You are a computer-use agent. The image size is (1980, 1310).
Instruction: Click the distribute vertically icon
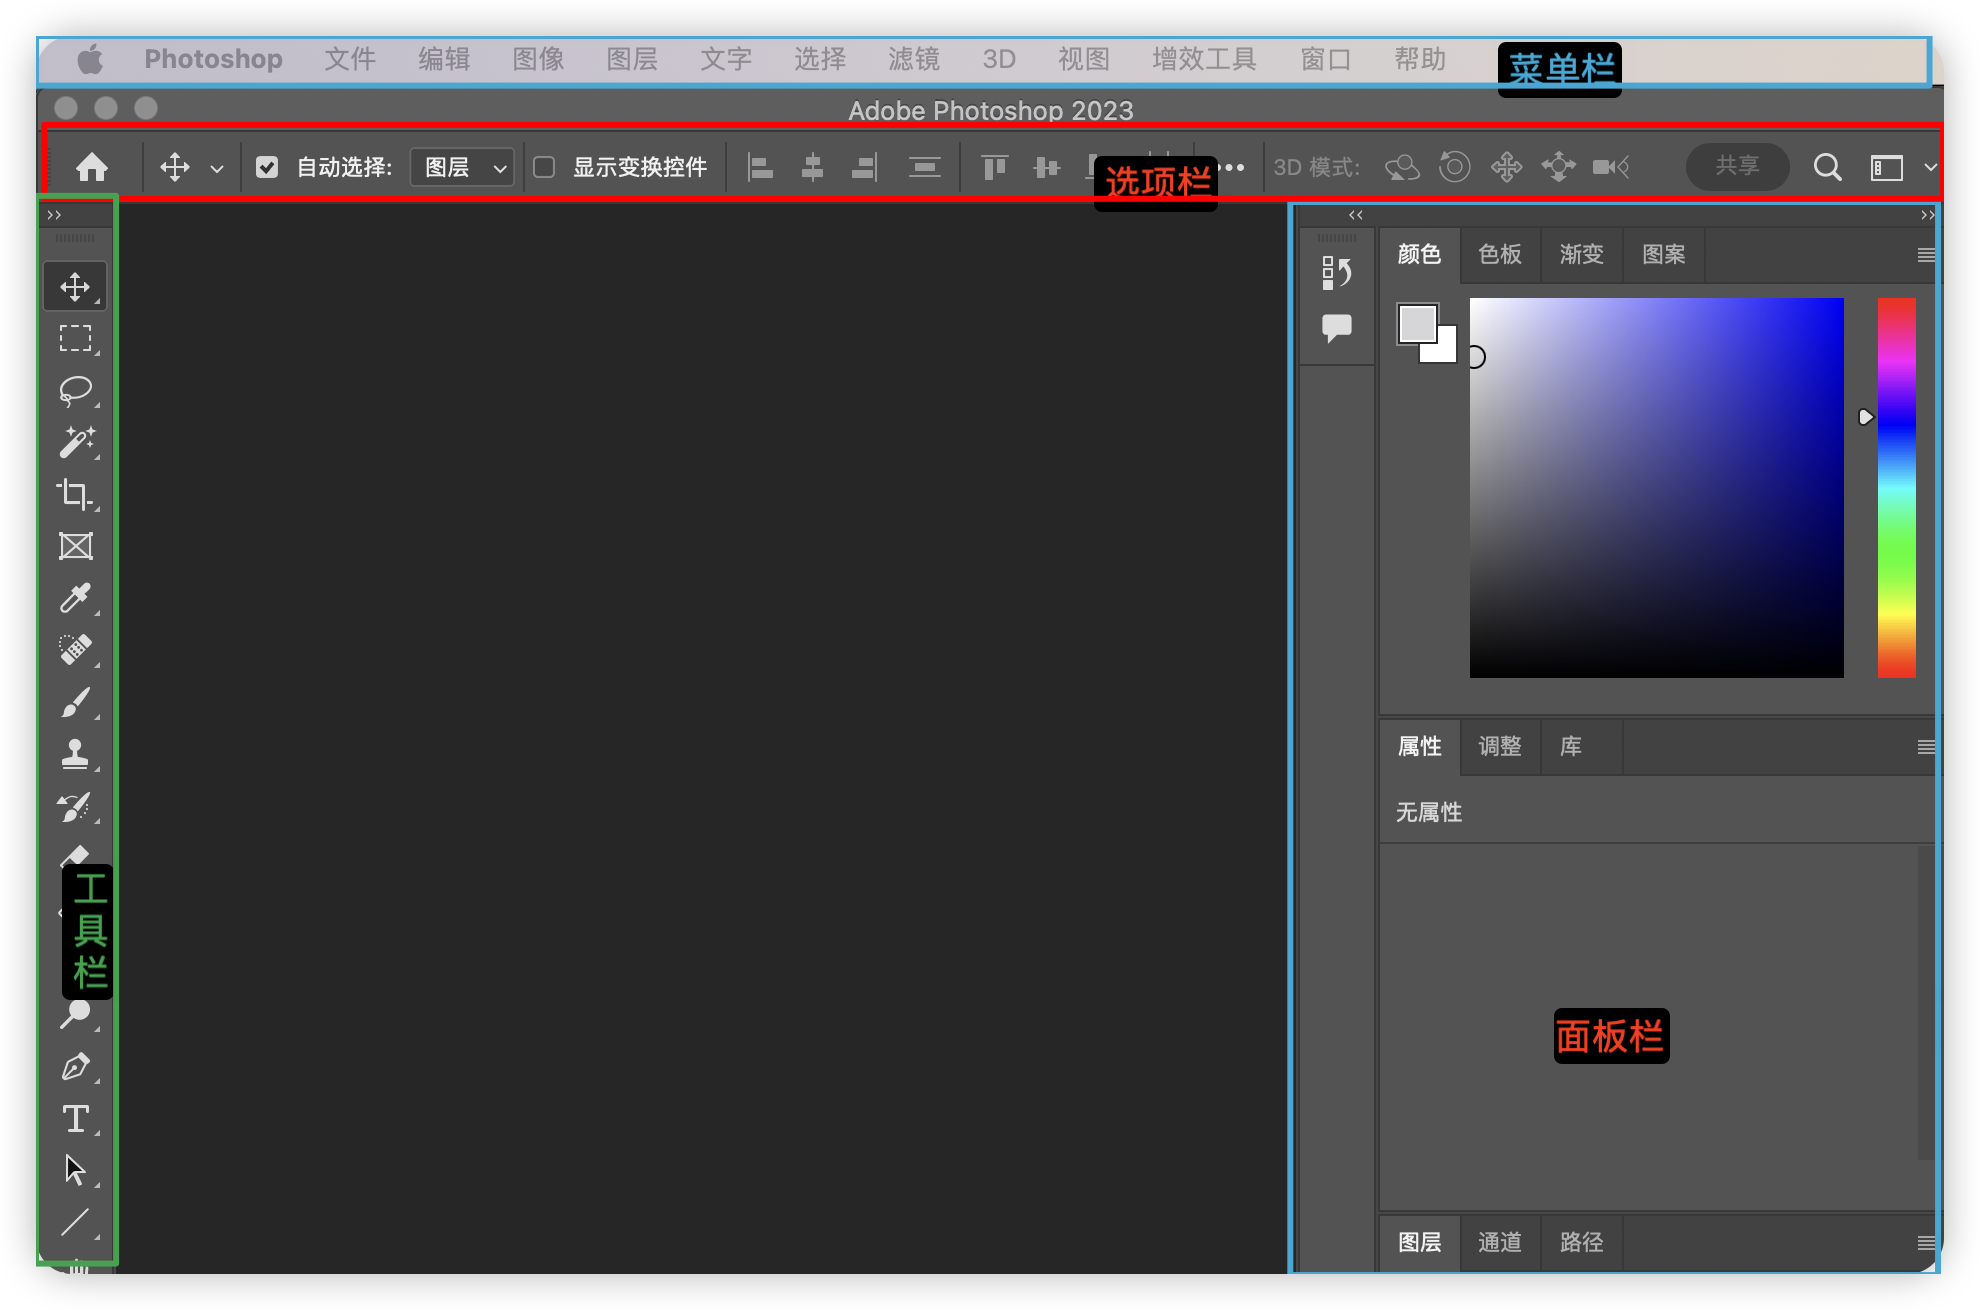[924, 167]
